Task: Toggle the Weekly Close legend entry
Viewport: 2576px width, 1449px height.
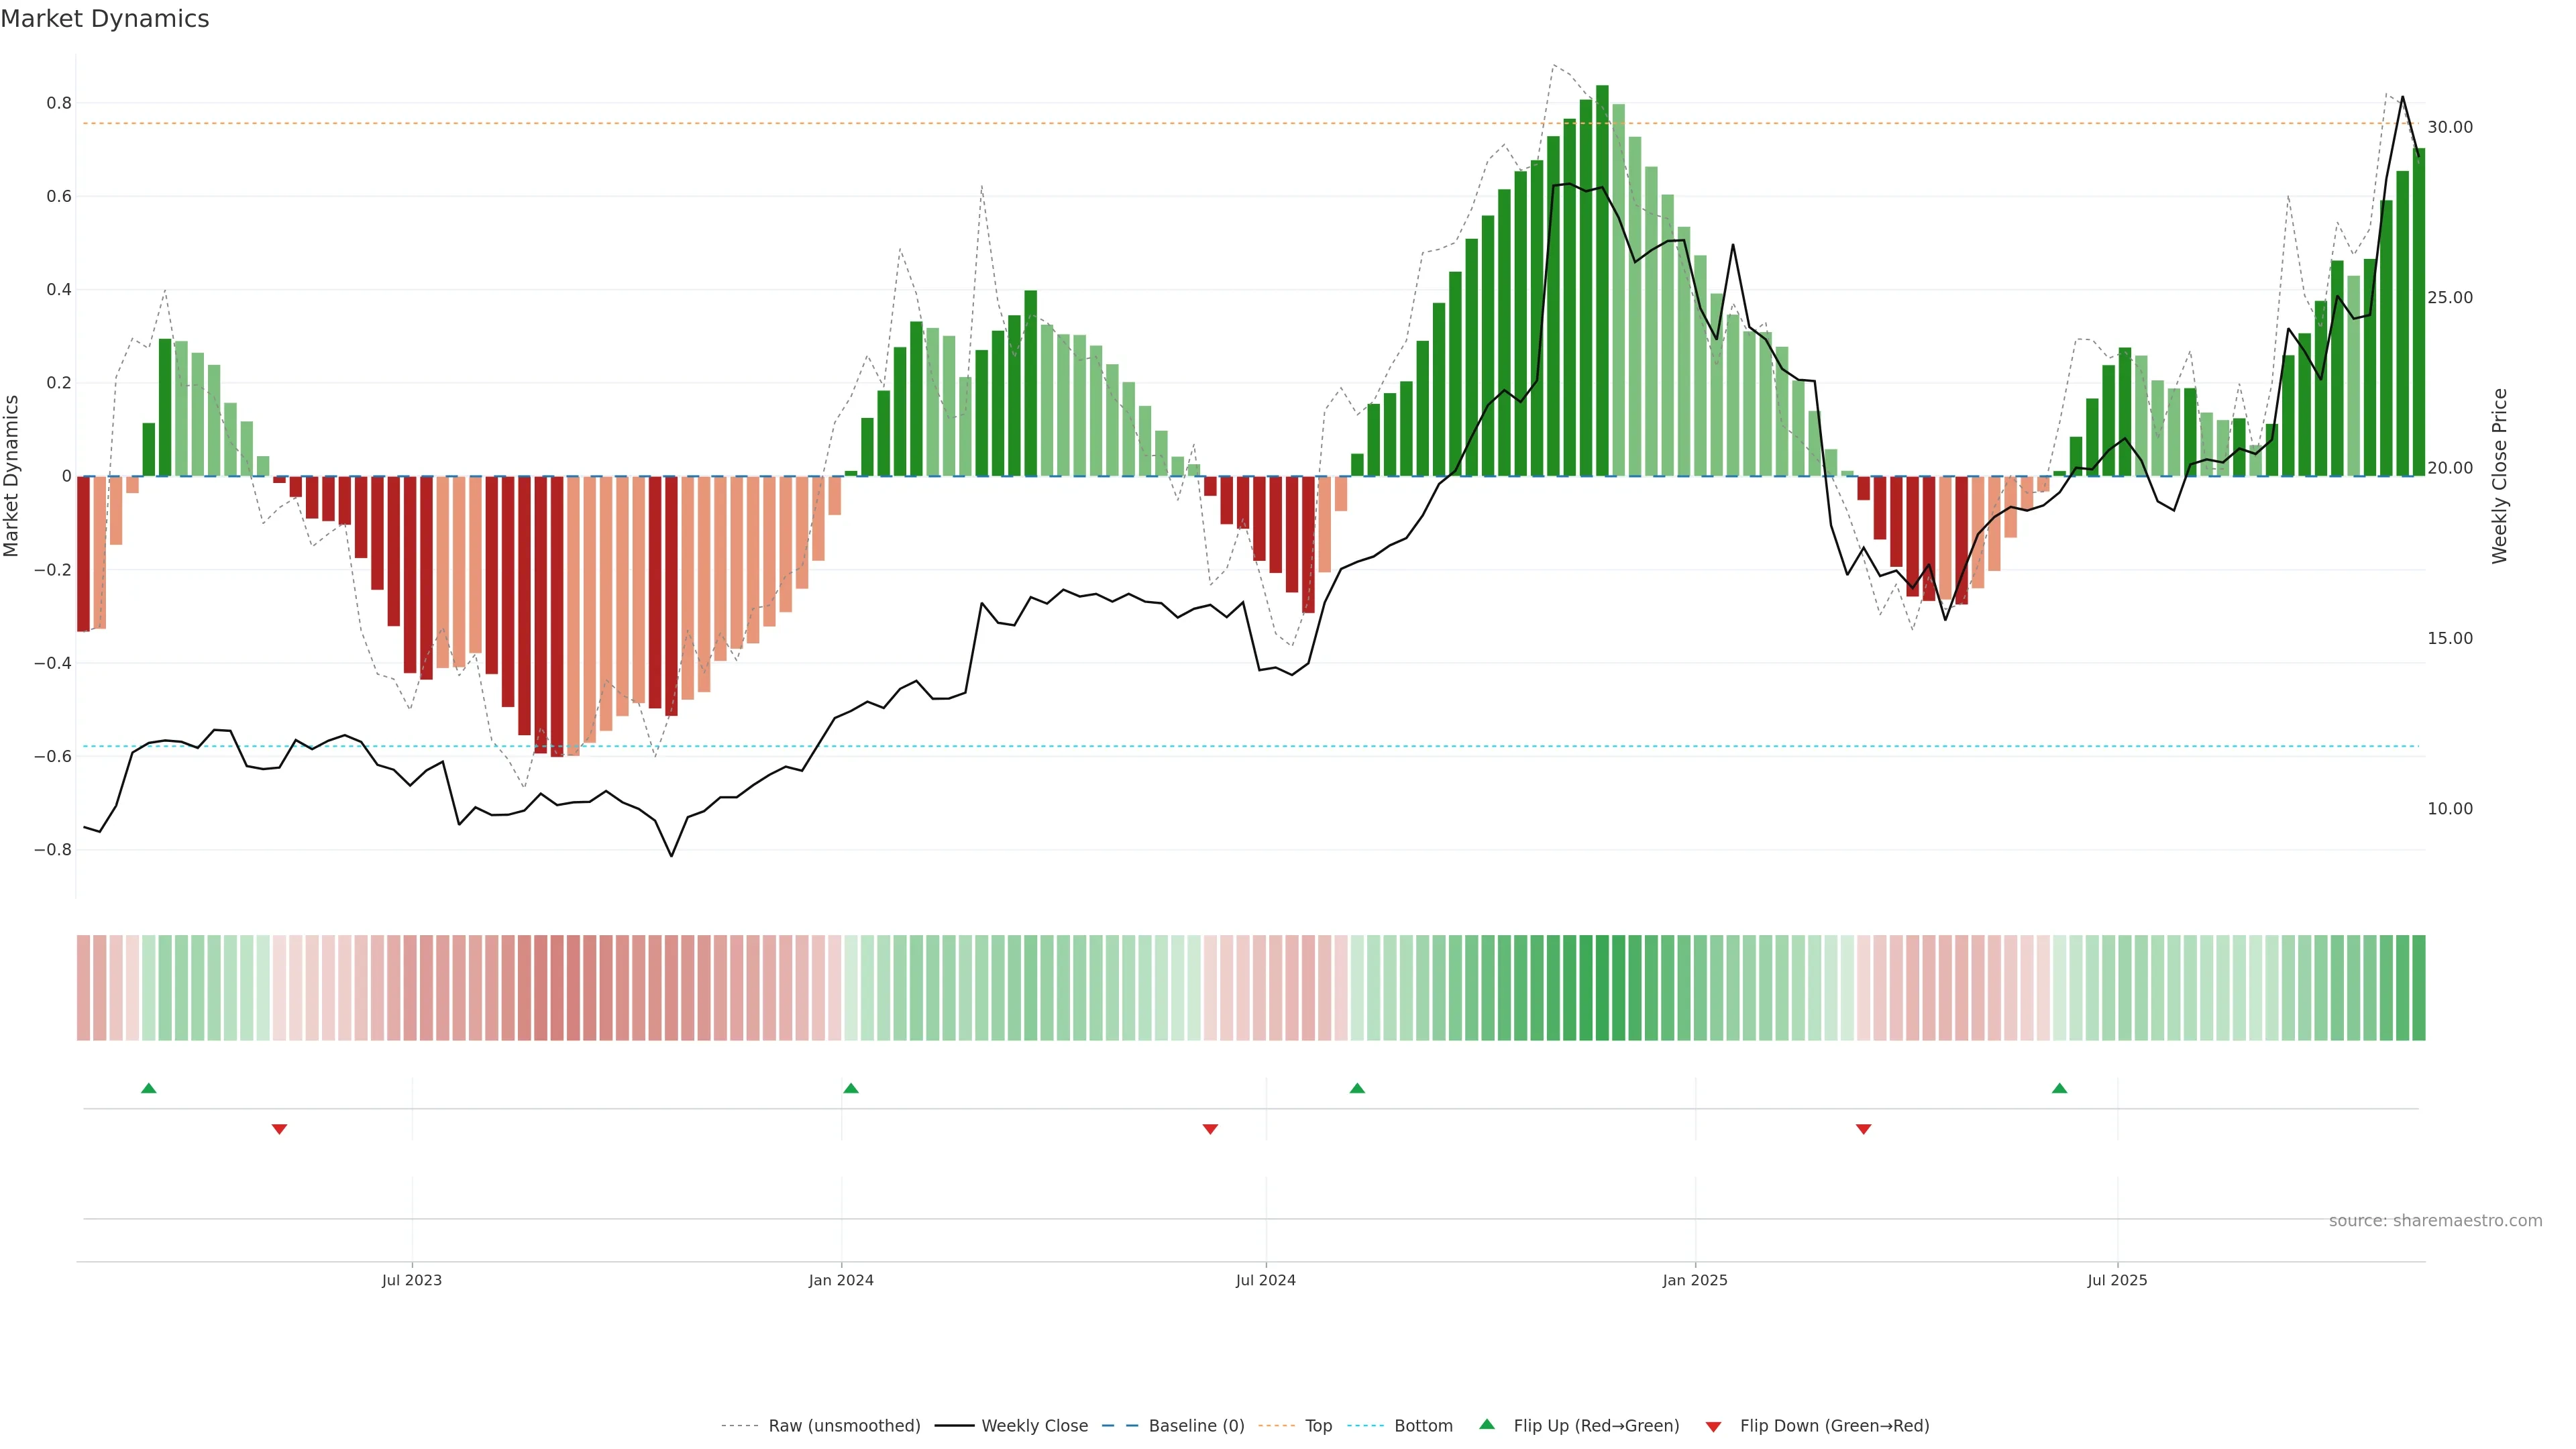Action: tap(1034, 1426)
